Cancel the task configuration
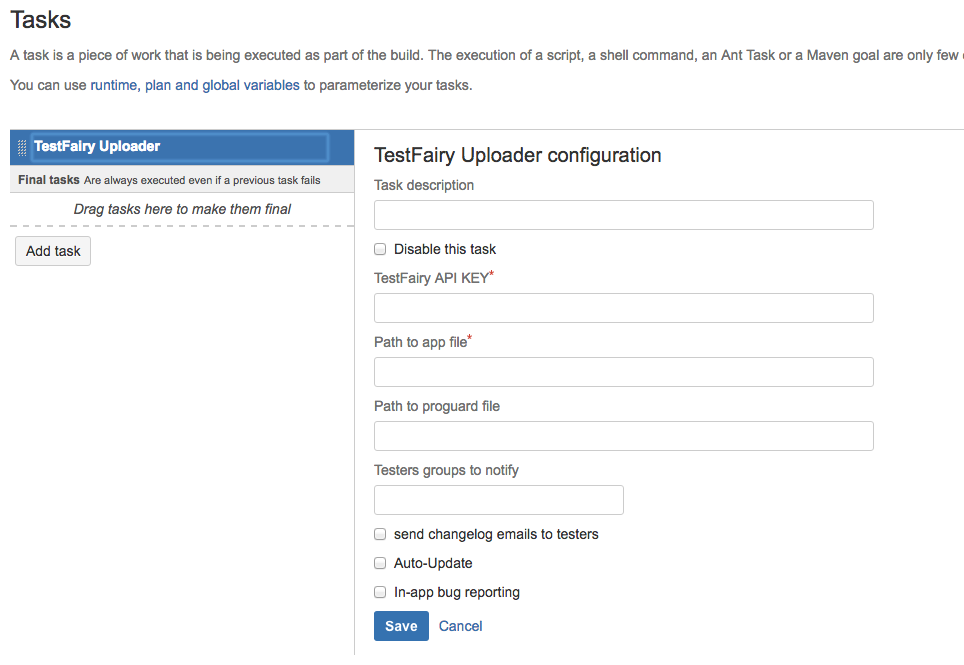964x665 pixels. [x=460, y=625]
